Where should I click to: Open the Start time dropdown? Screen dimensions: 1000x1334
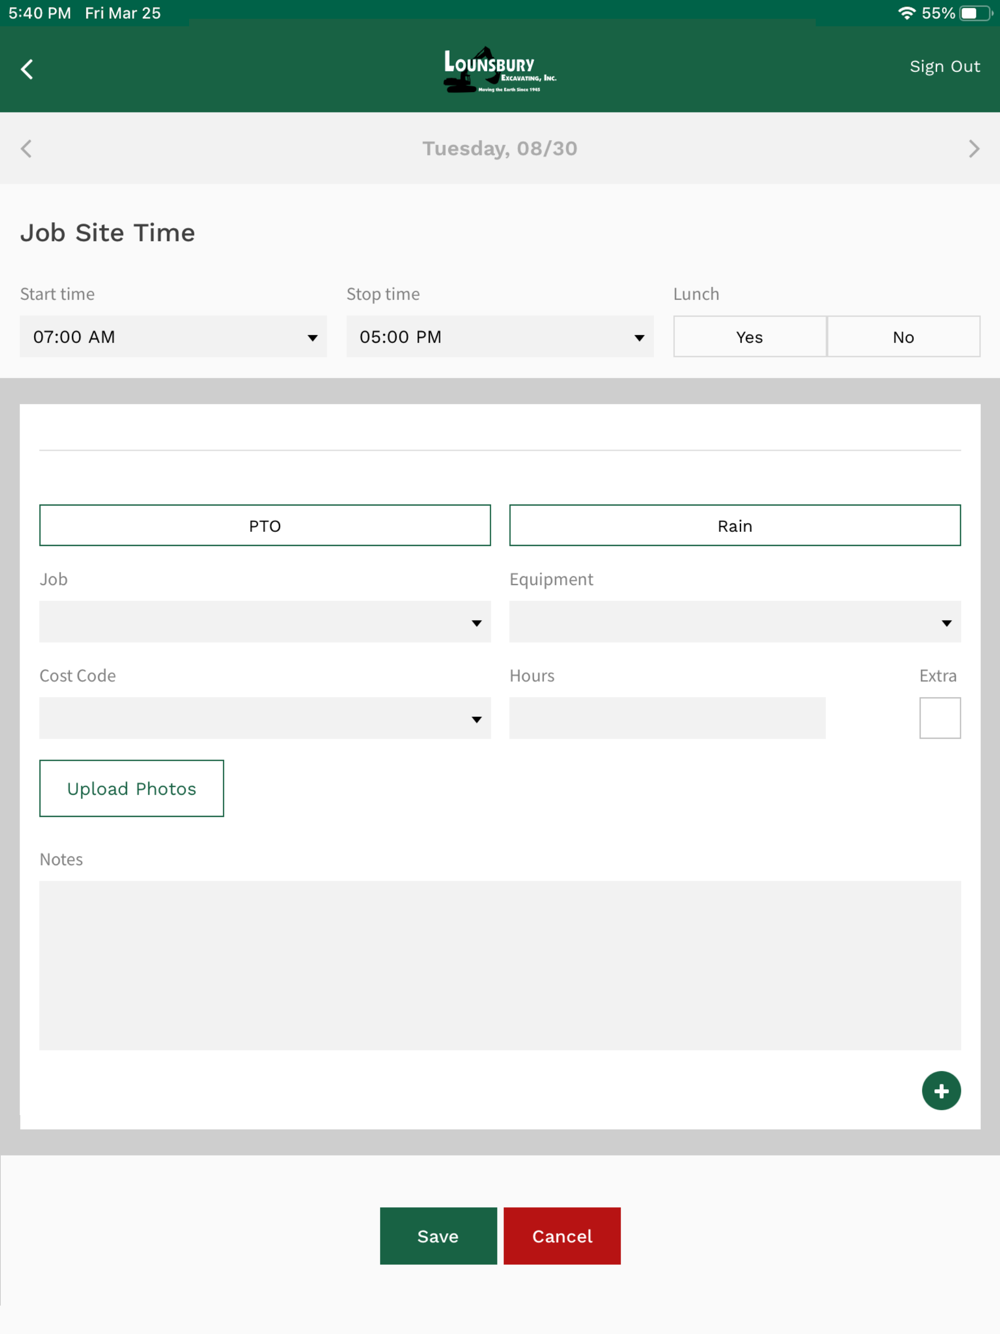coord(173,337)
